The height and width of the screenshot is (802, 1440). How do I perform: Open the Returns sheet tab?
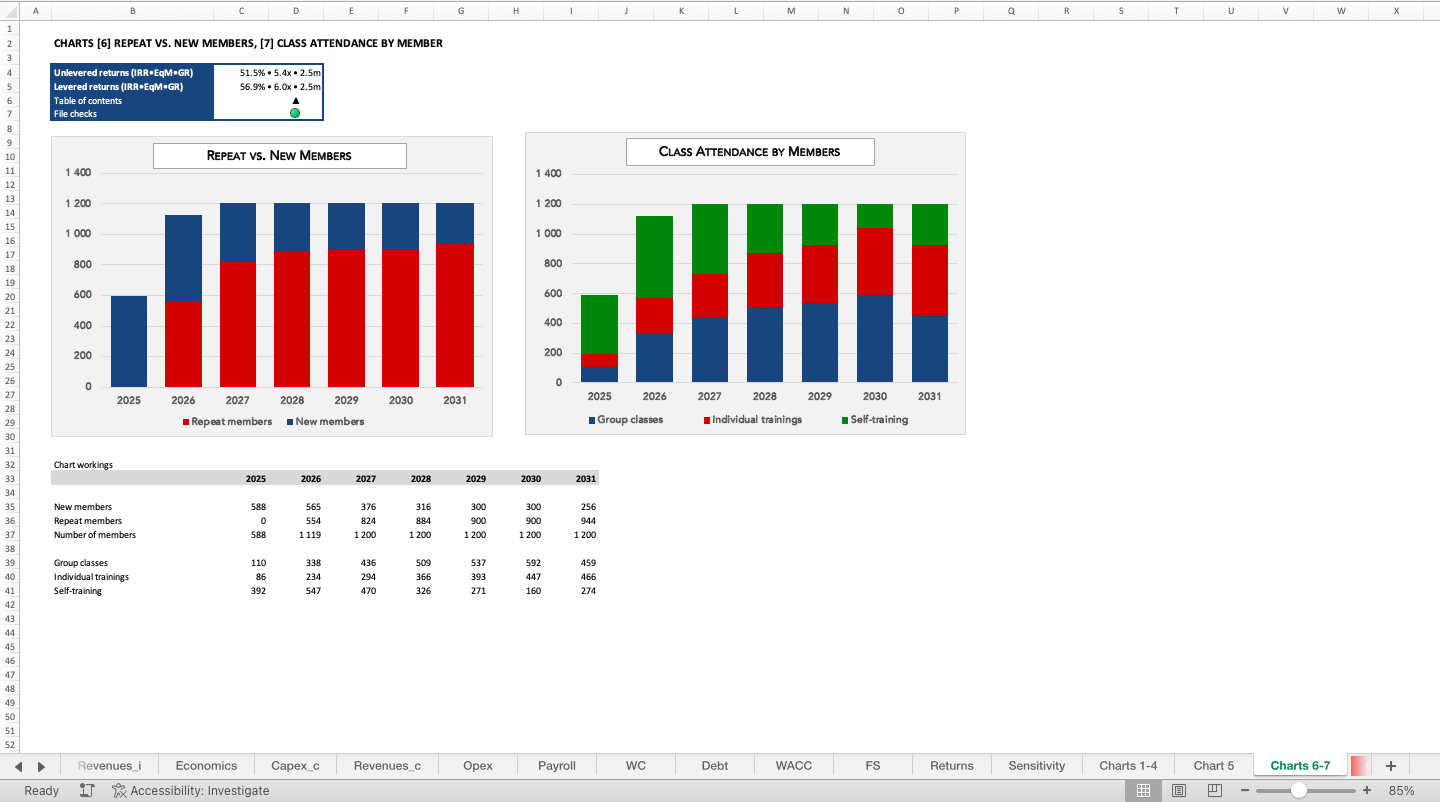coord(950,765)
